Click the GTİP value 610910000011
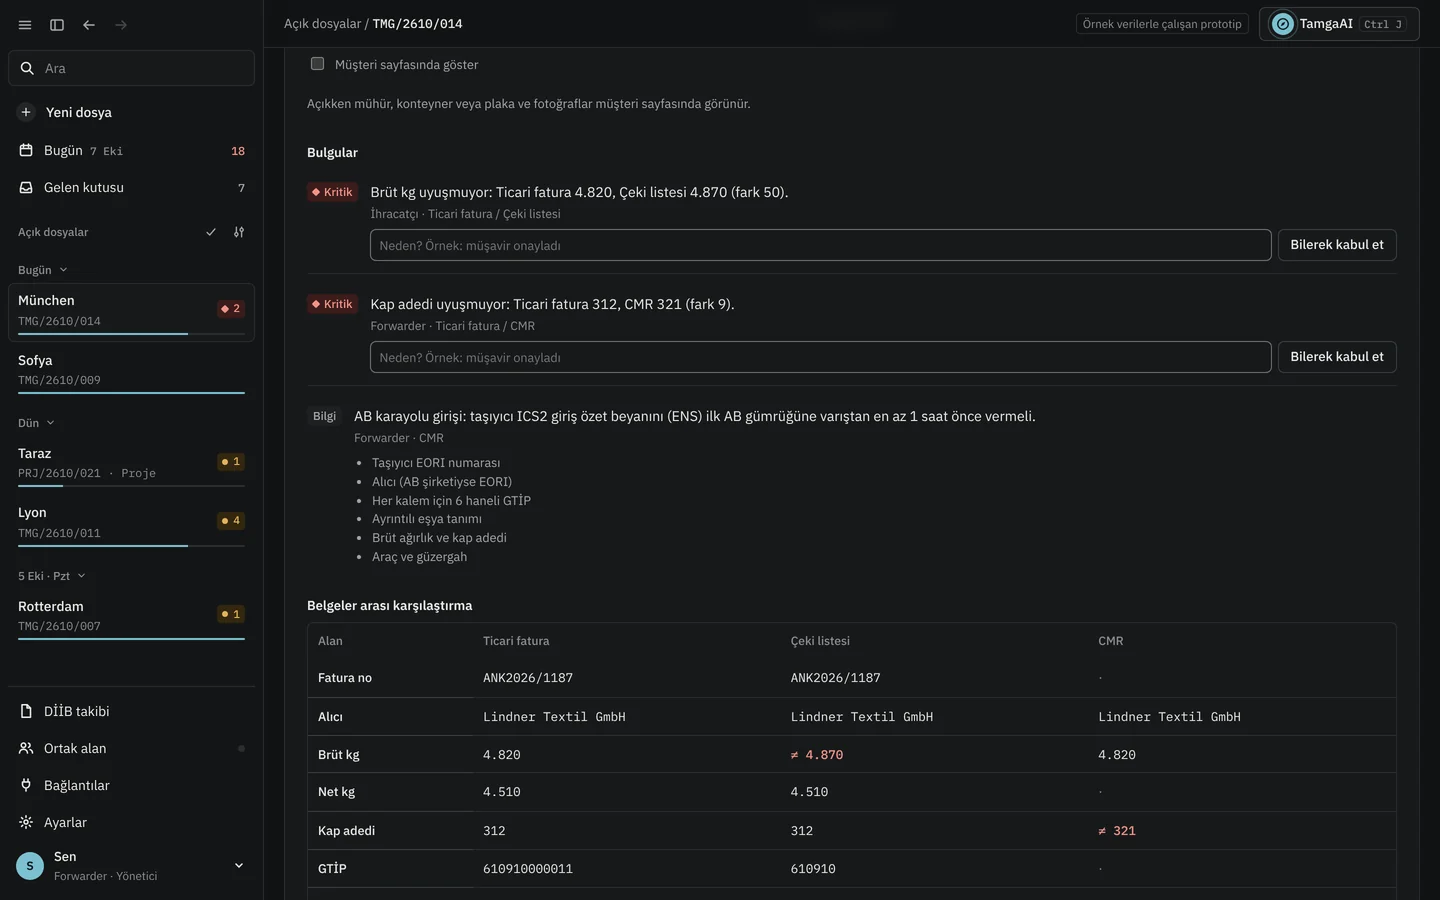Screen dimensions: 1440x900 528,869
